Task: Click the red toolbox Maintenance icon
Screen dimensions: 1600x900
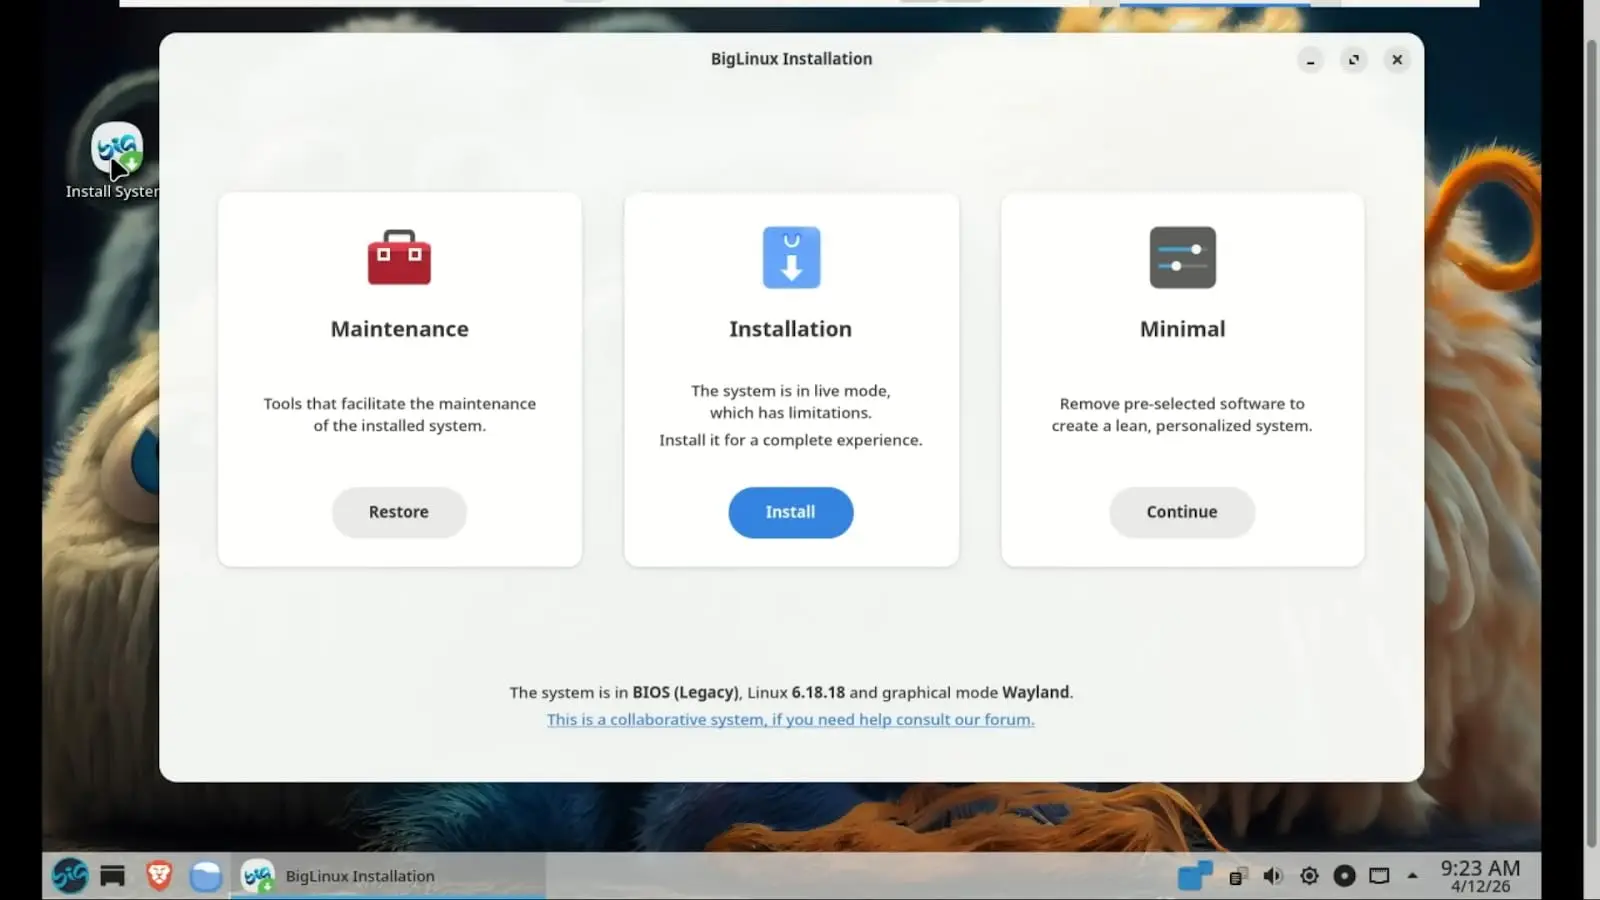Action: tap(399, 257)
